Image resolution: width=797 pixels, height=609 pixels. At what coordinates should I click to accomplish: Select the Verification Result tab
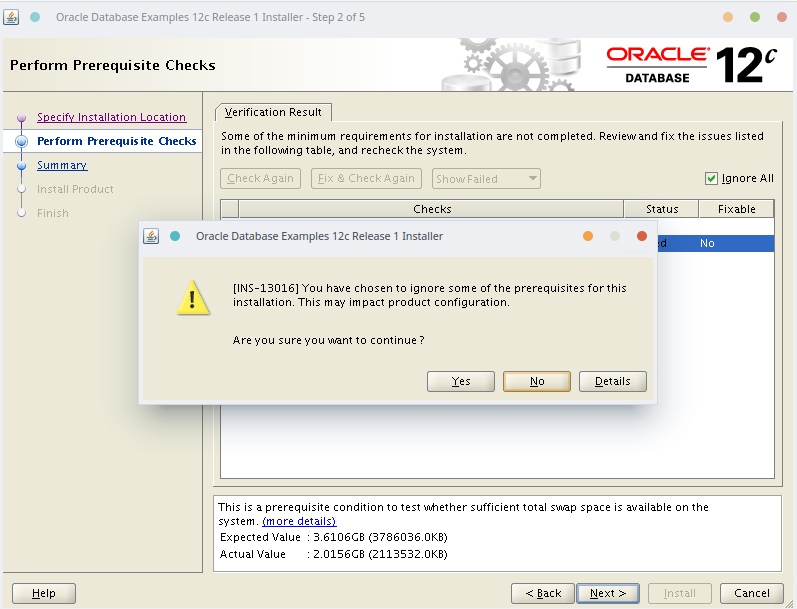(x=273, y=112)
